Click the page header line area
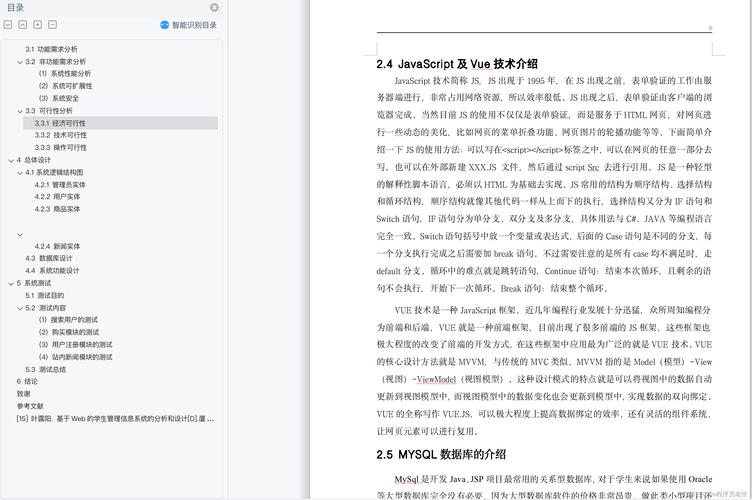 coord(544,32)
